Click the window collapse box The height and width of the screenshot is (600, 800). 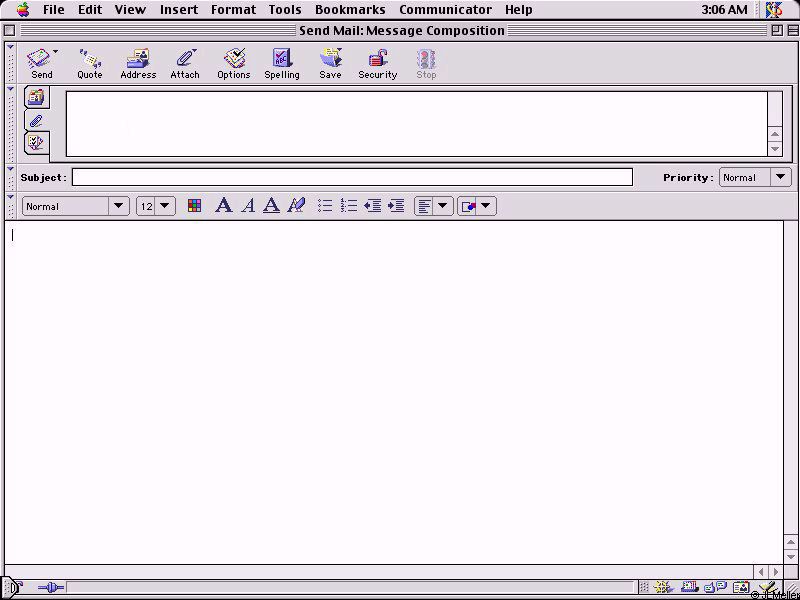(x=792, y=31)
